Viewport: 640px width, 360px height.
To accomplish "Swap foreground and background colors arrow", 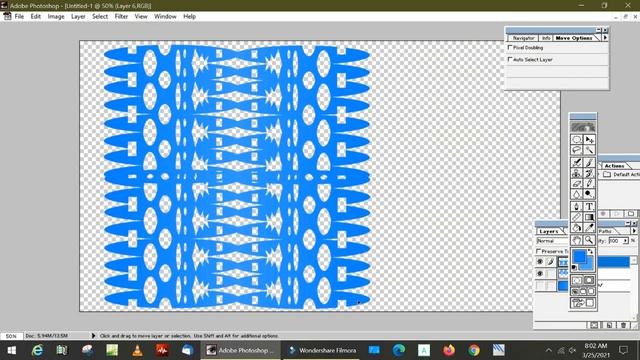I will pos(590,252).
